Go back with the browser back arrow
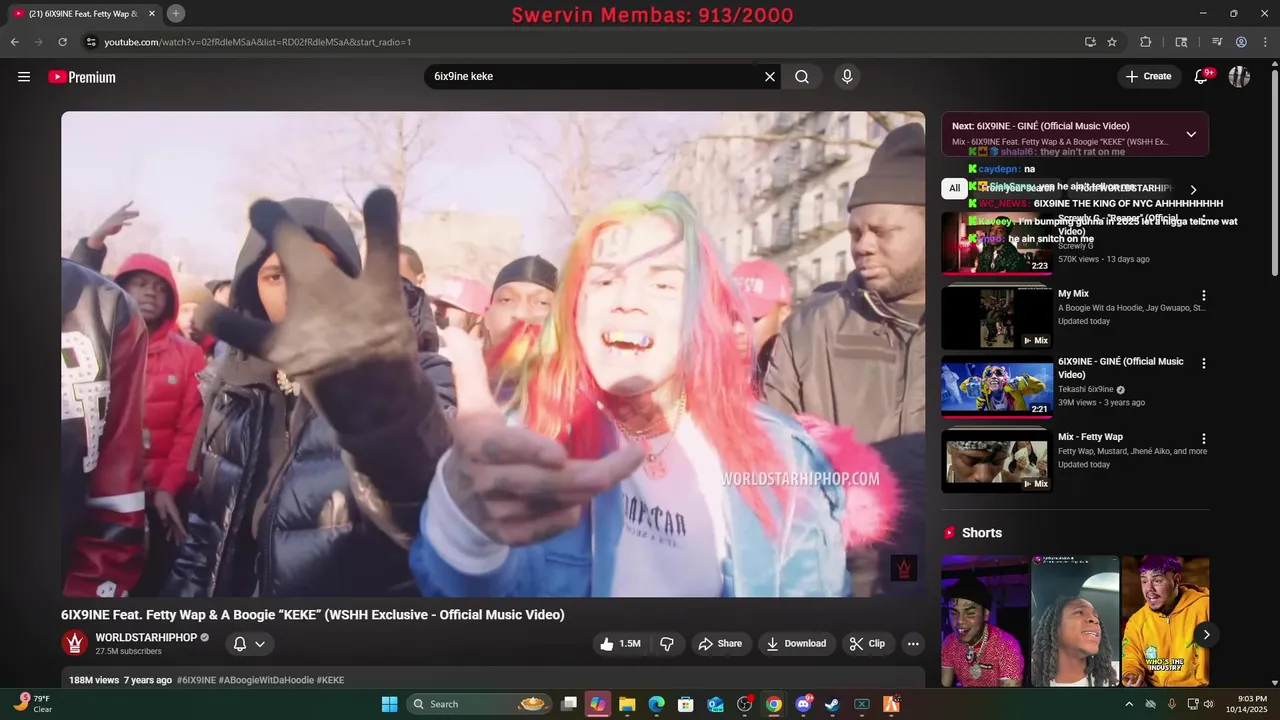 [x=14, y=42]
